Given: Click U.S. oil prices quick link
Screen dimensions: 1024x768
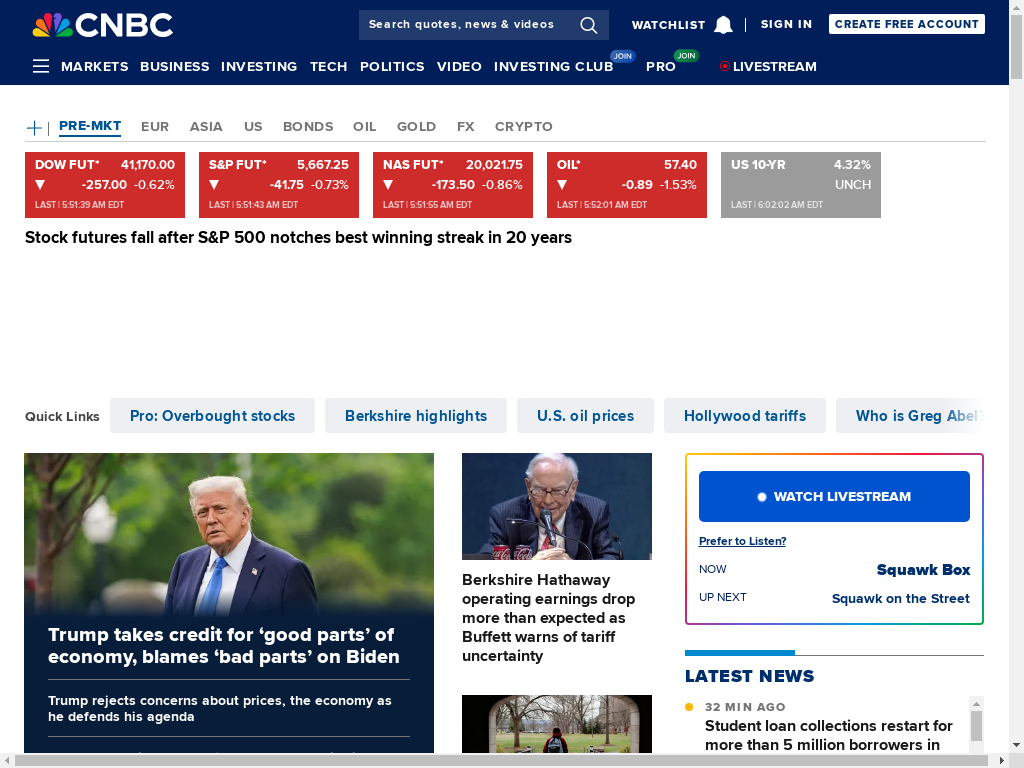Looking at the screenshot, I should (585, 415).
